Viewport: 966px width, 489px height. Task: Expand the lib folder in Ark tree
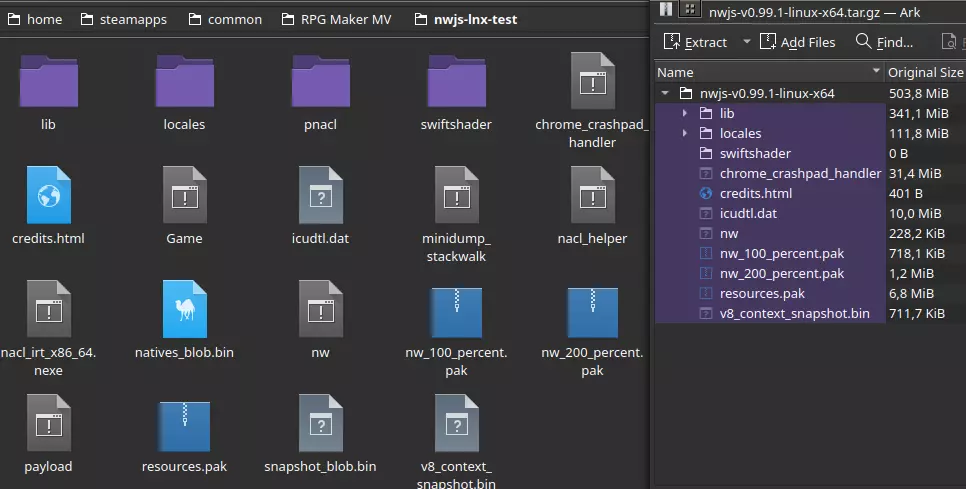(x=684, y=113)
